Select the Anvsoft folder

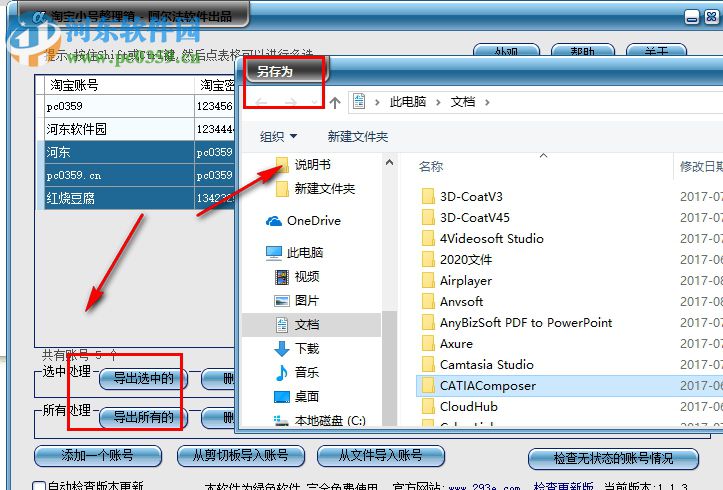pos(452,301)
